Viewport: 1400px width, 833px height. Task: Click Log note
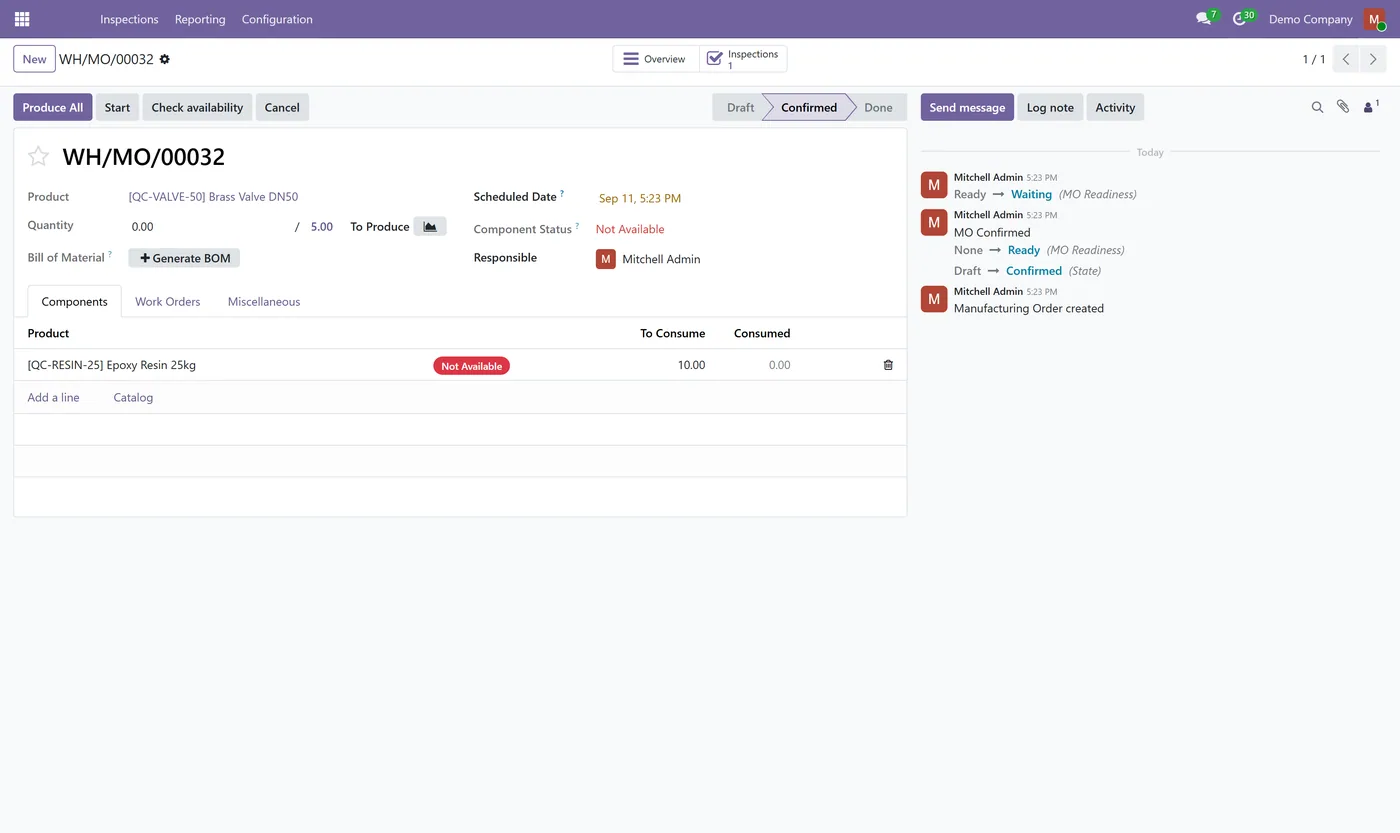pyautogui.click(x=1050, y=107)
